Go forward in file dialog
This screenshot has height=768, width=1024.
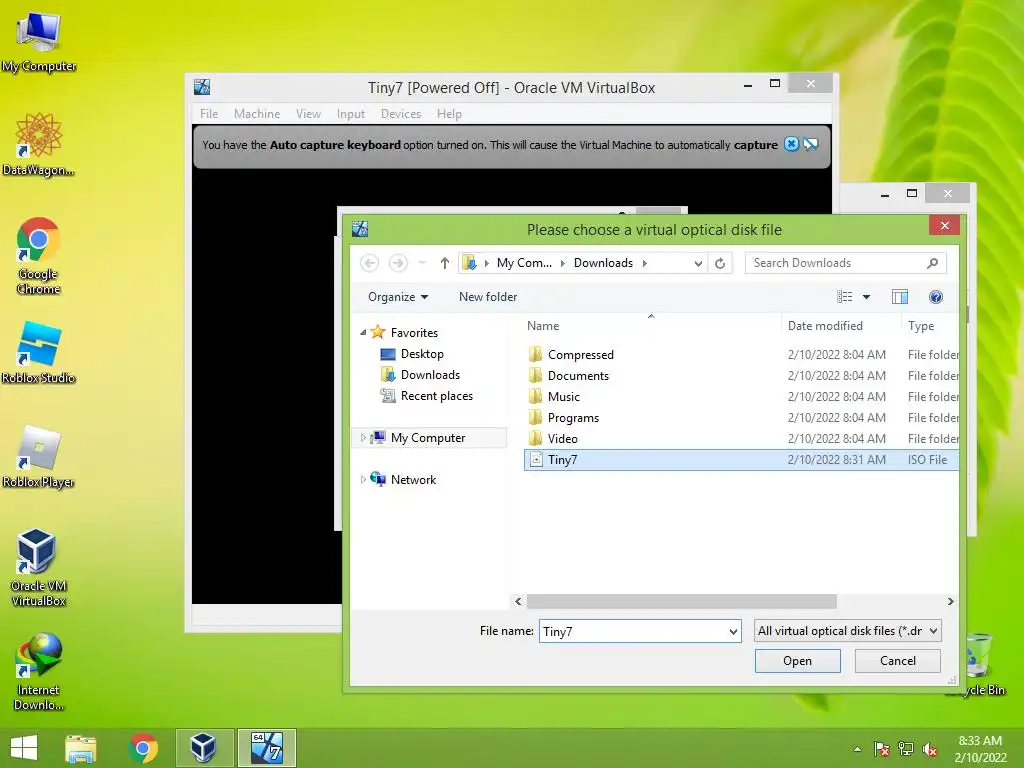point(398,263)
